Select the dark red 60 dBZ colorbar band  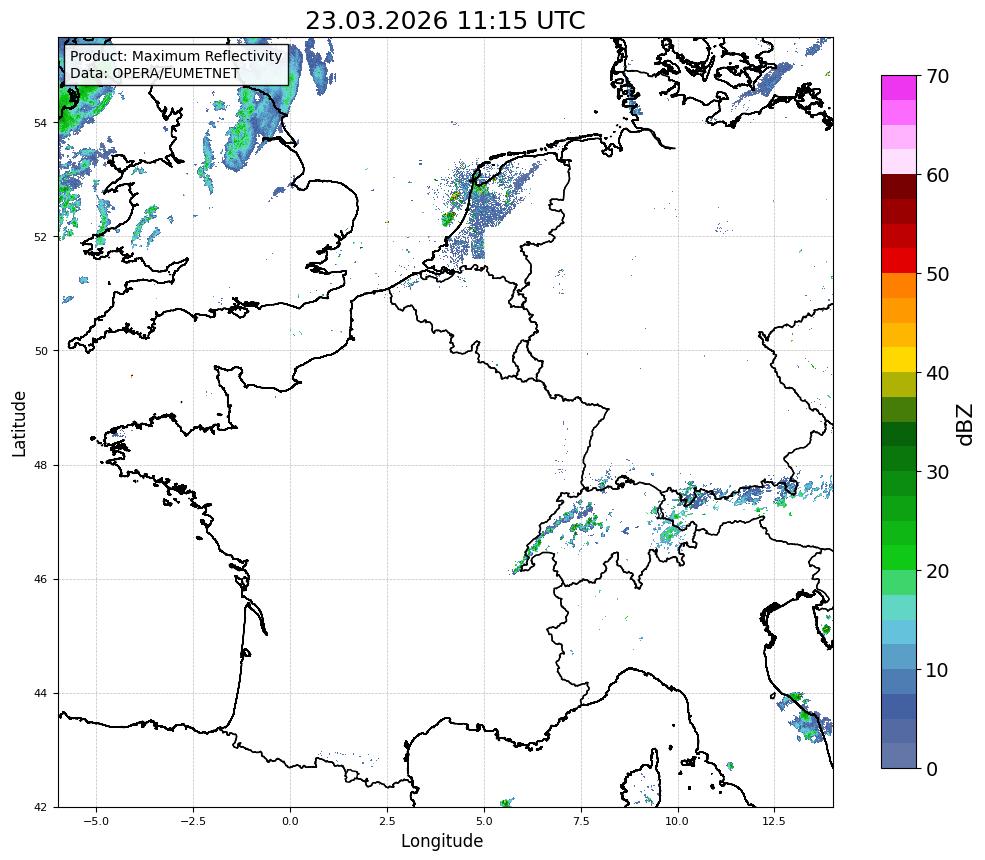898,187
